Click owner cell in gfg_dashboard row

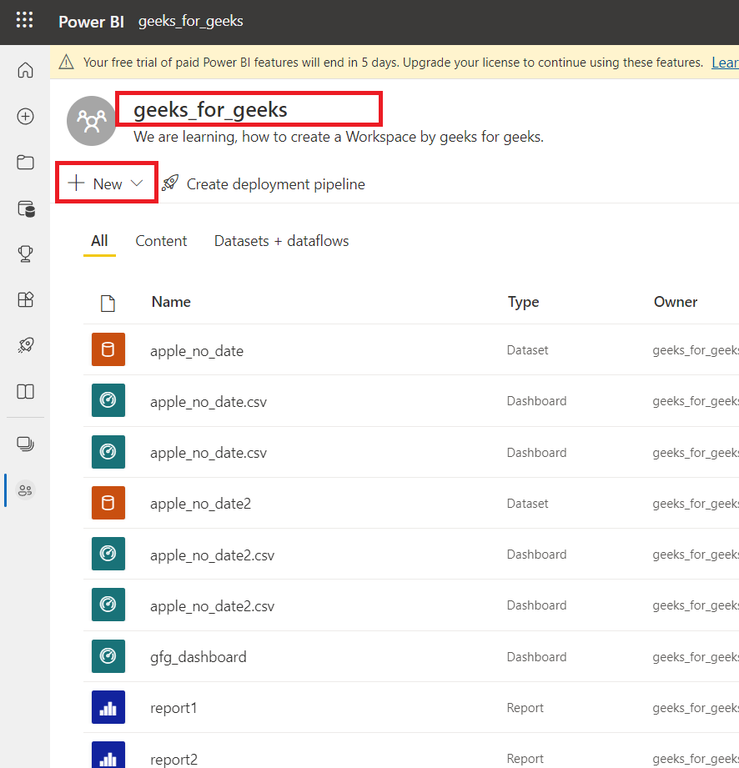pyautogui.click(x=695, y=657)
